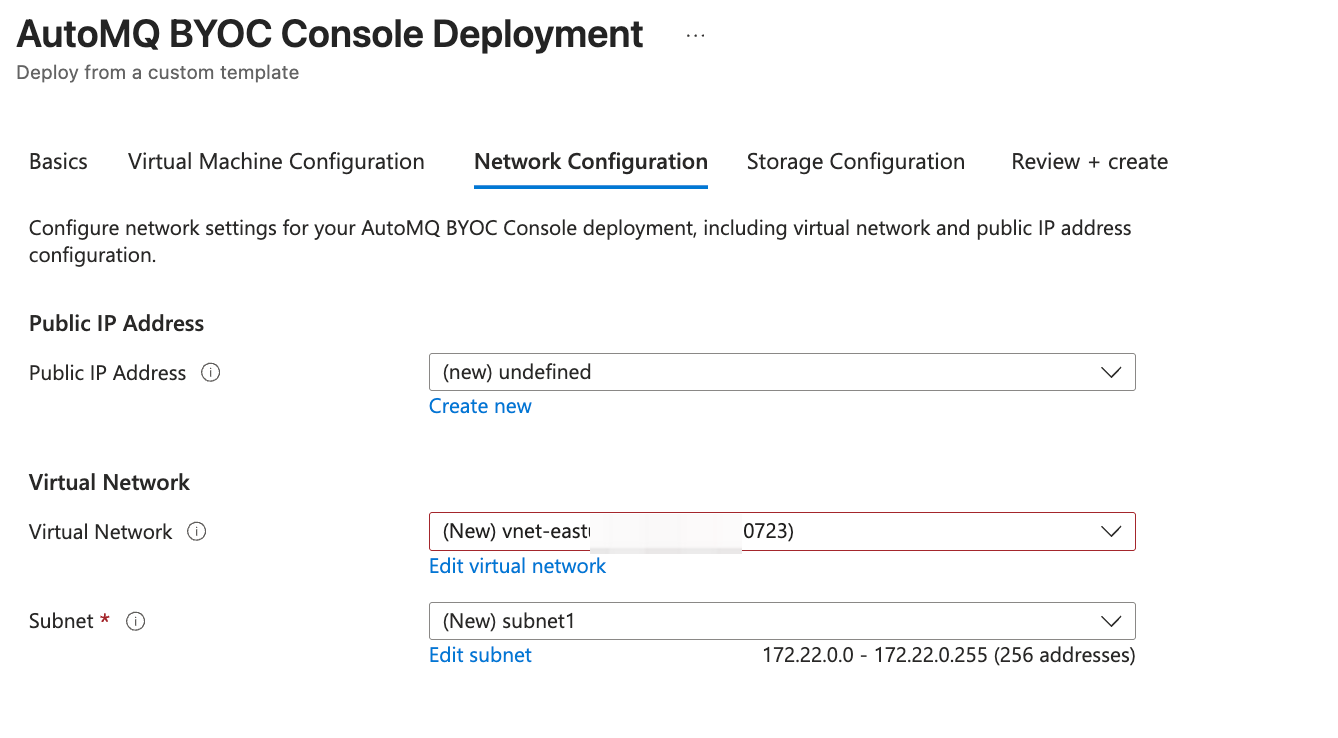Select the Network Configuration tab
This screenshot has width=1338, height=738.
[x=591, y=162]
